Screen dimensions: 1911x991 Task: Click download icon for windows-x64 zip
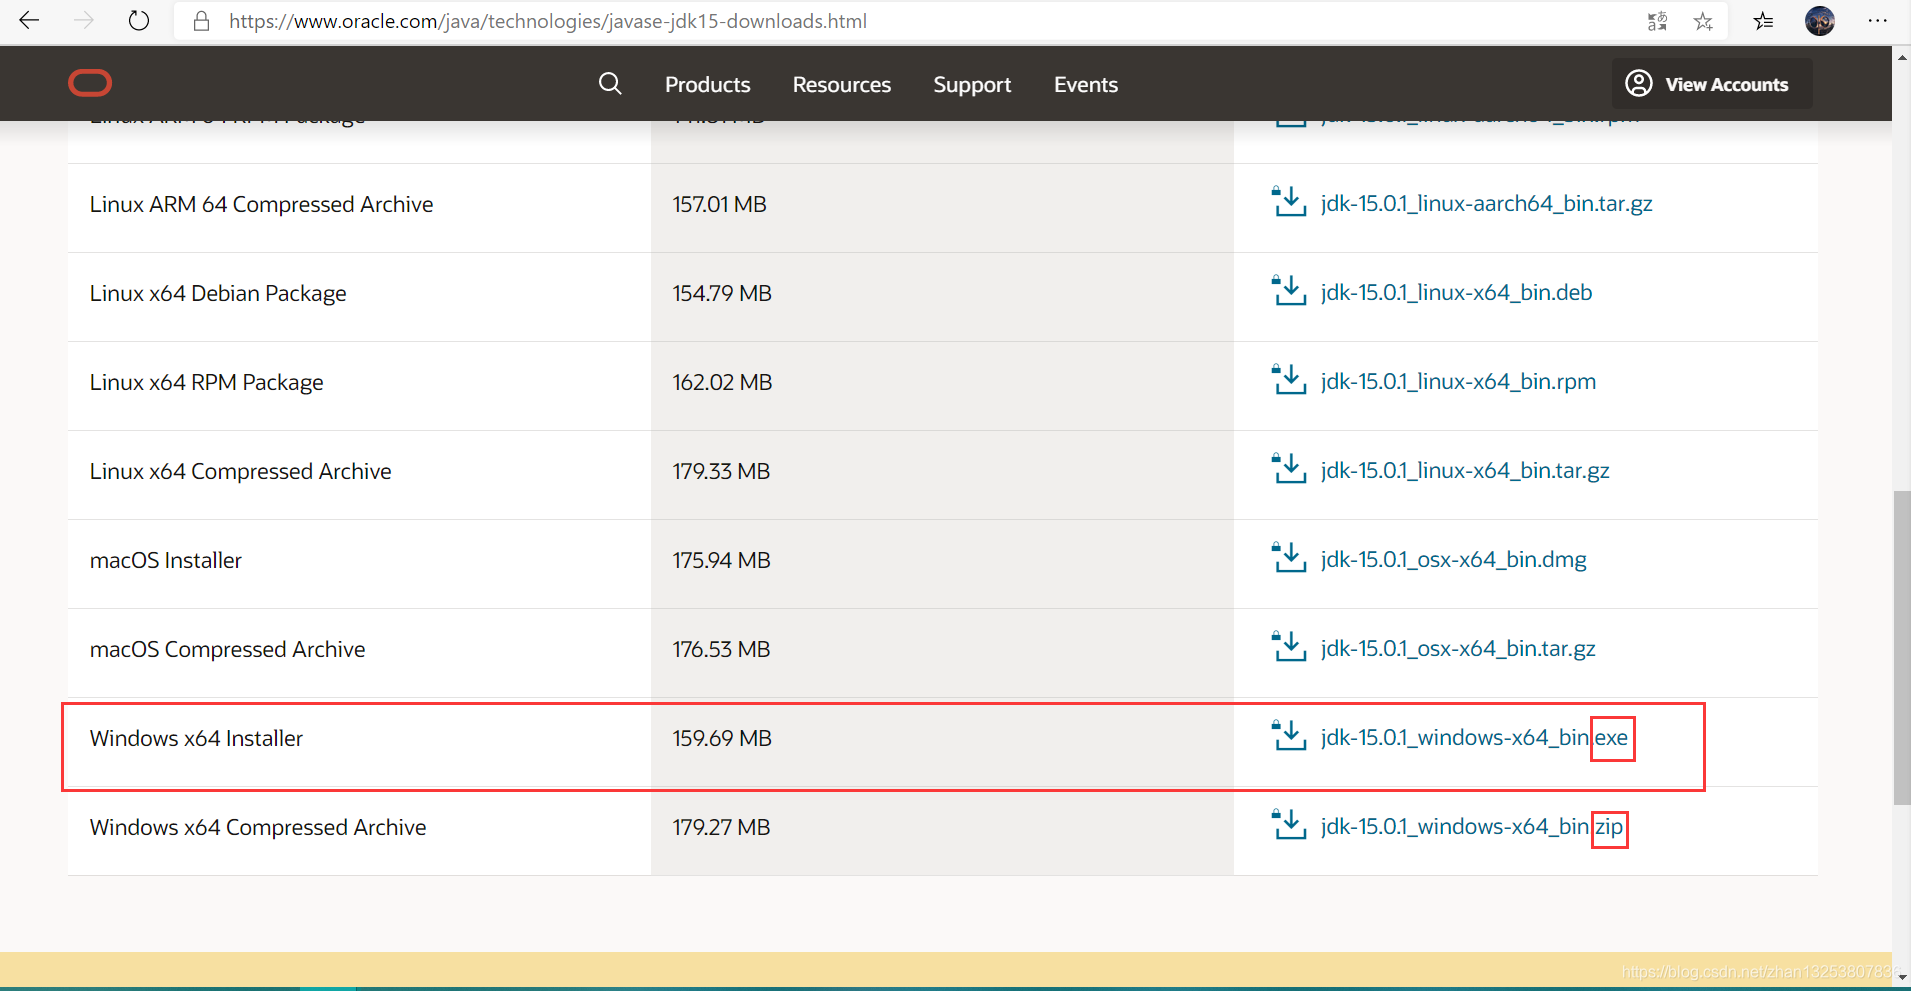[x=1289, y=826]
